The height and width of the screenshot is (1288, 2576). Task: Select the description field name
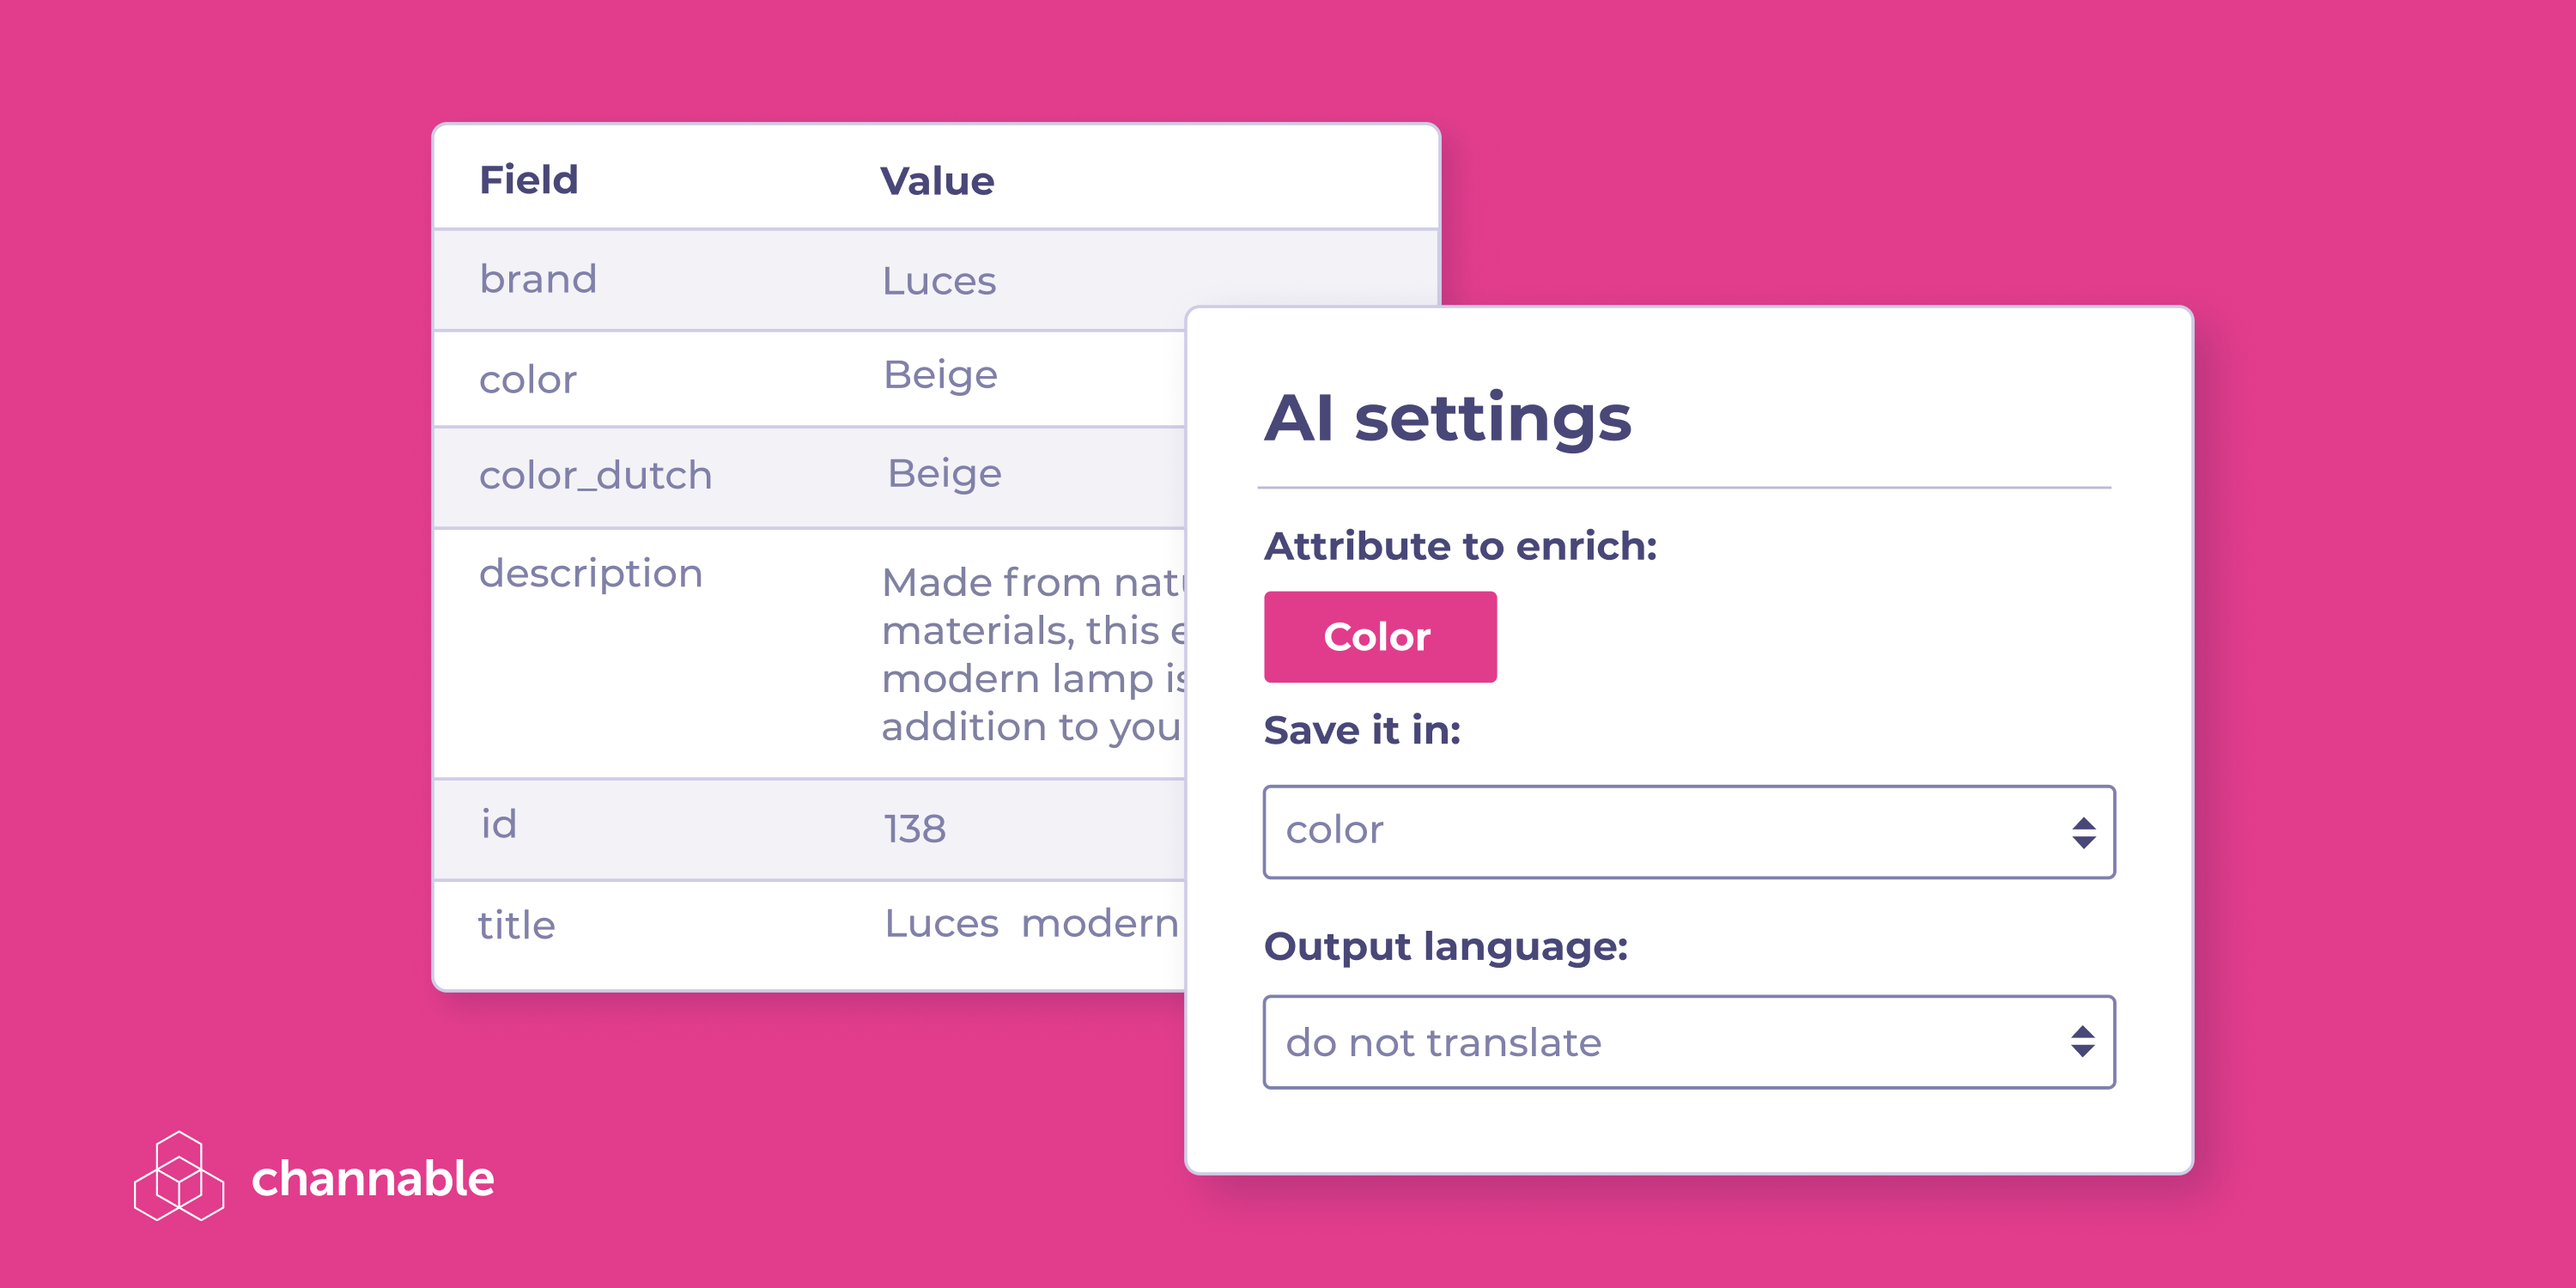click(591, 573)
